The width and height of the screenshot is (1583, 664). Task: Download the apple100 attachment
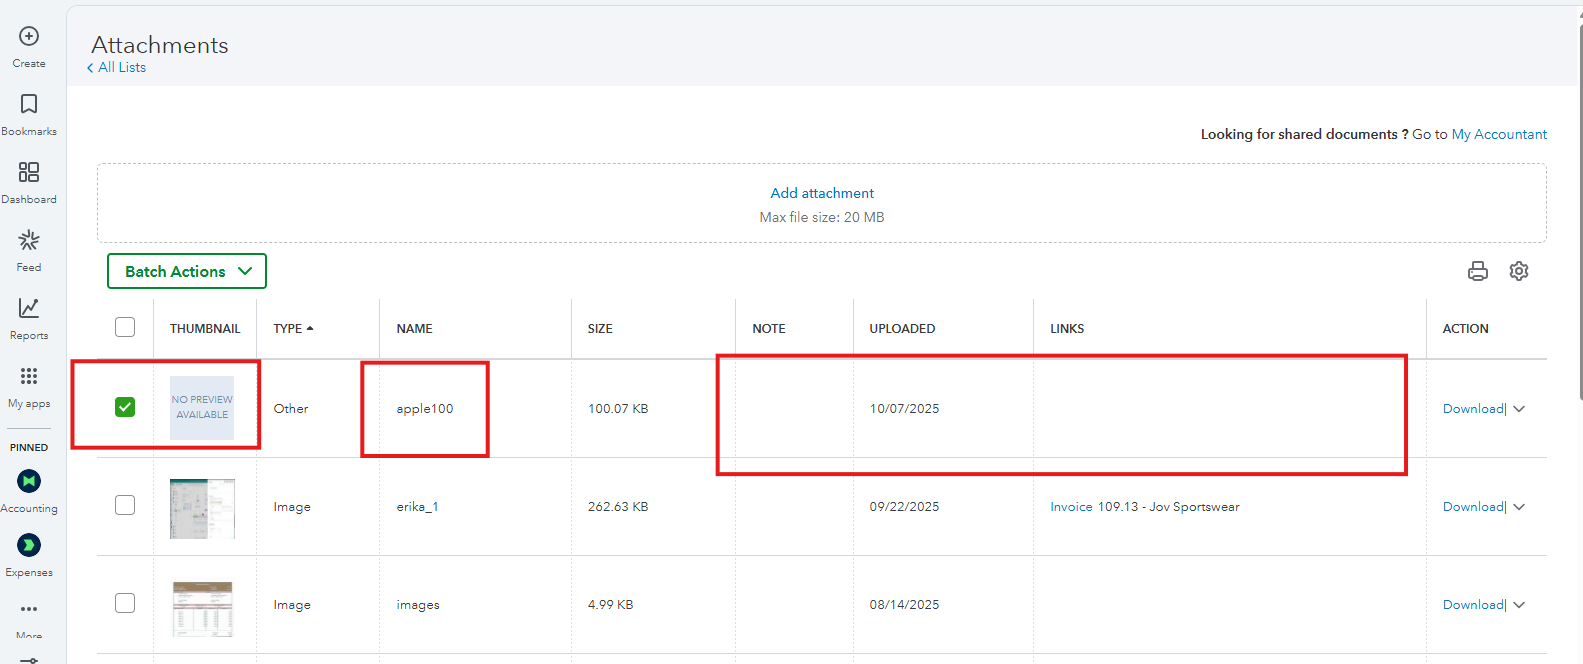pos(1473,408)
